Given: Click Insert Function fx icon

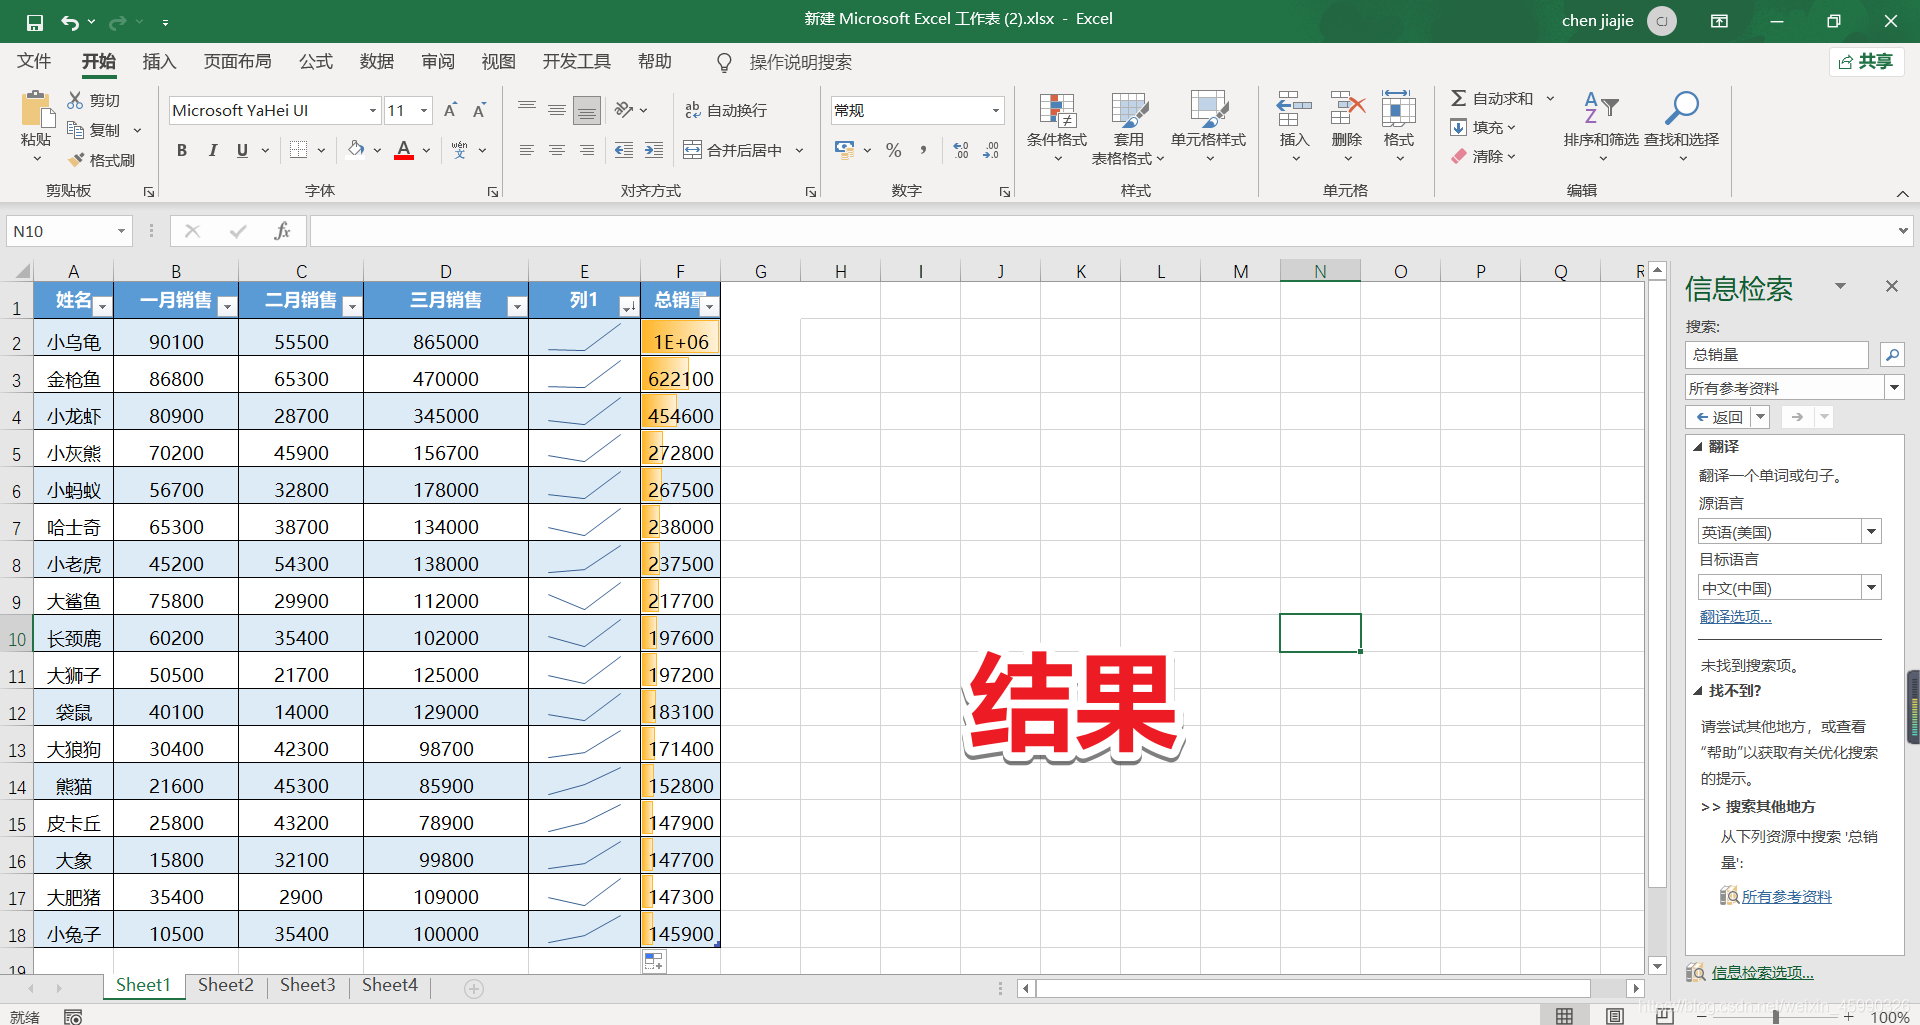Looking at the screenshot, I should click(x=282, y=231).
